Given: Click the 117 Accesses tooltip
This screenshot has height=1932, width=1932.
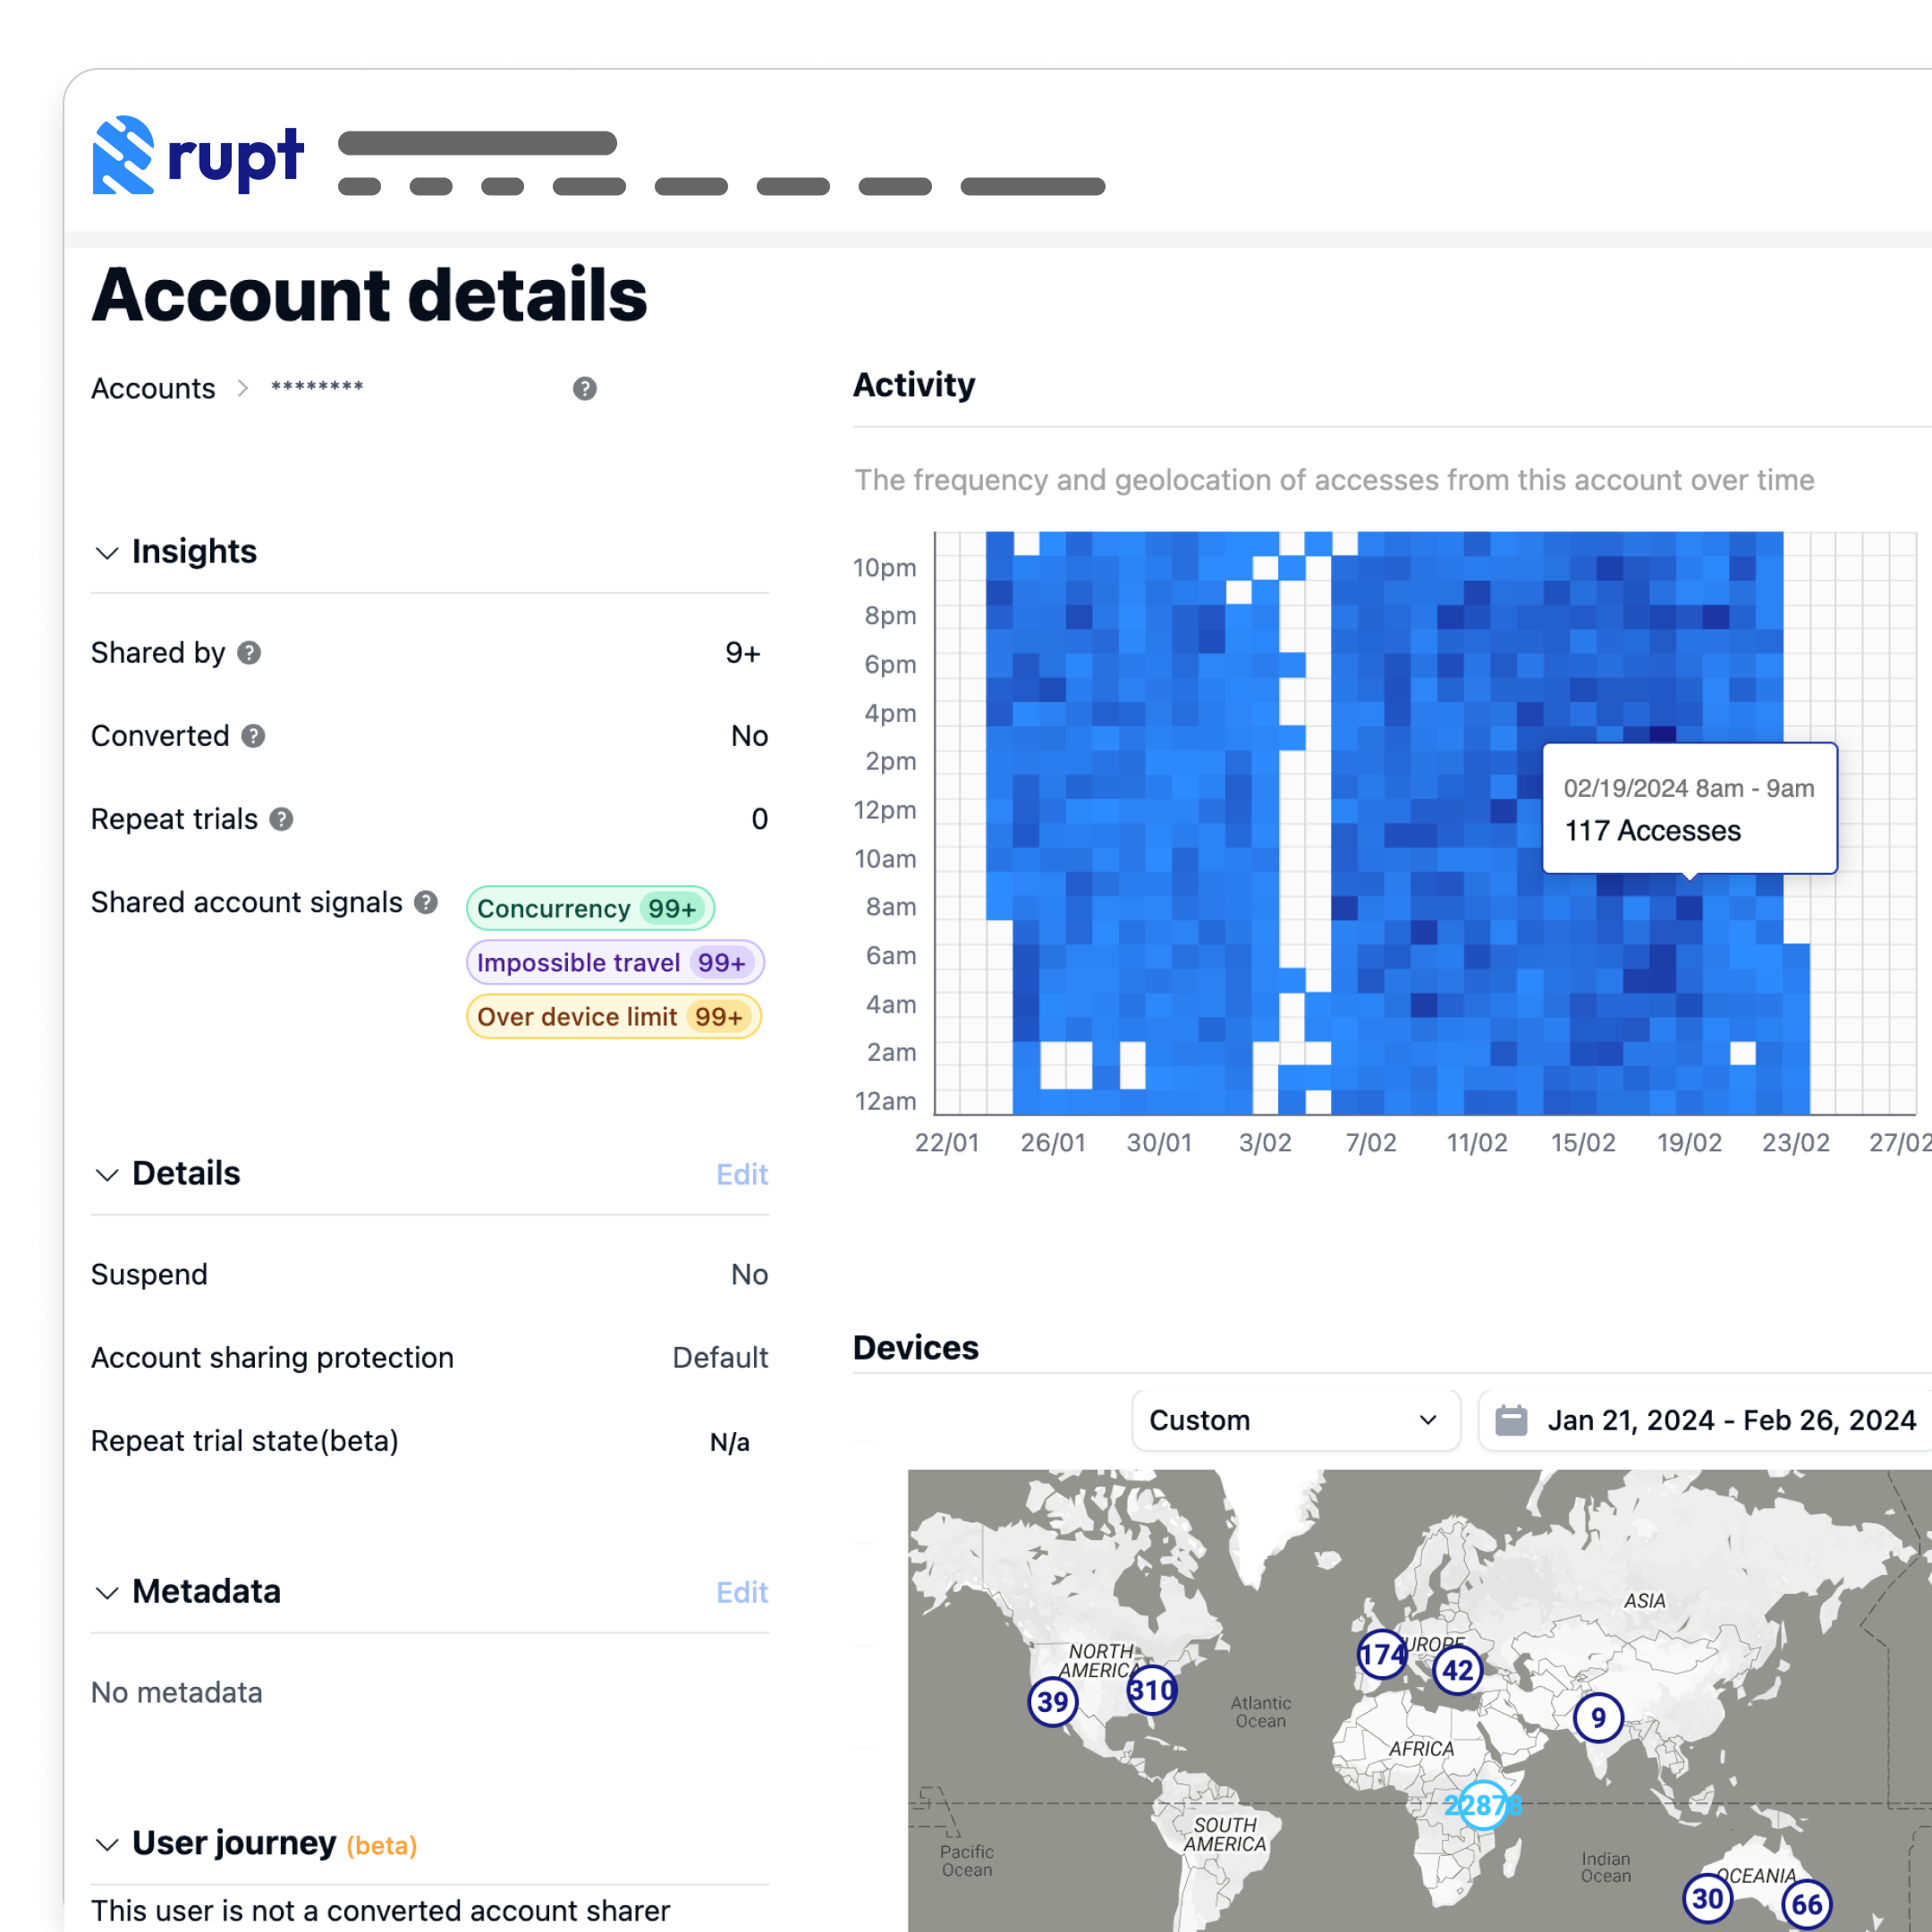Looking at the screenshot, I should click(1690, 808).
